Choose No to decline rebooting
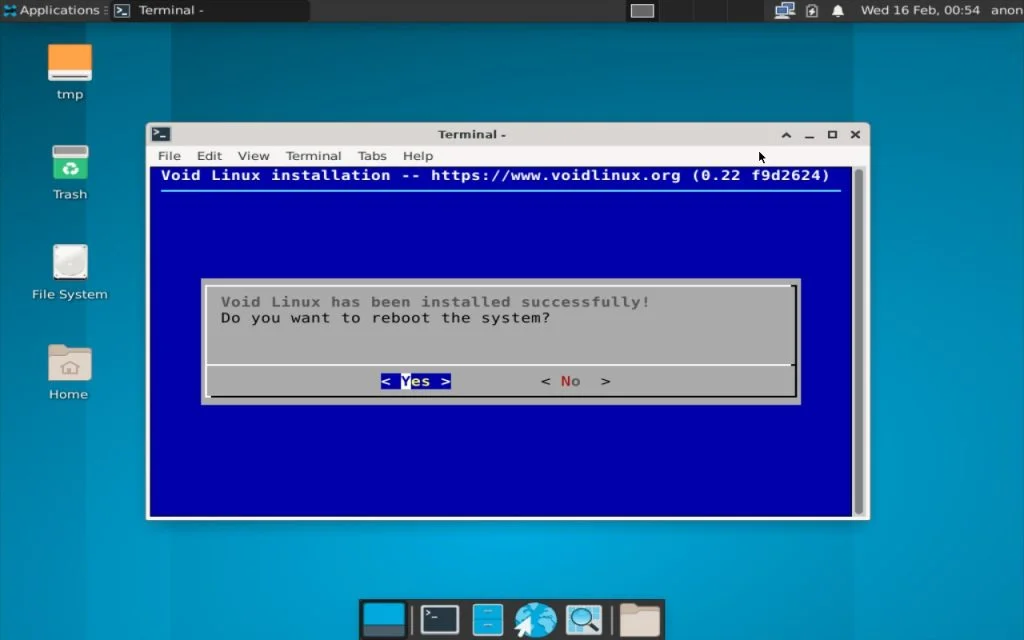 coord(575,381)
